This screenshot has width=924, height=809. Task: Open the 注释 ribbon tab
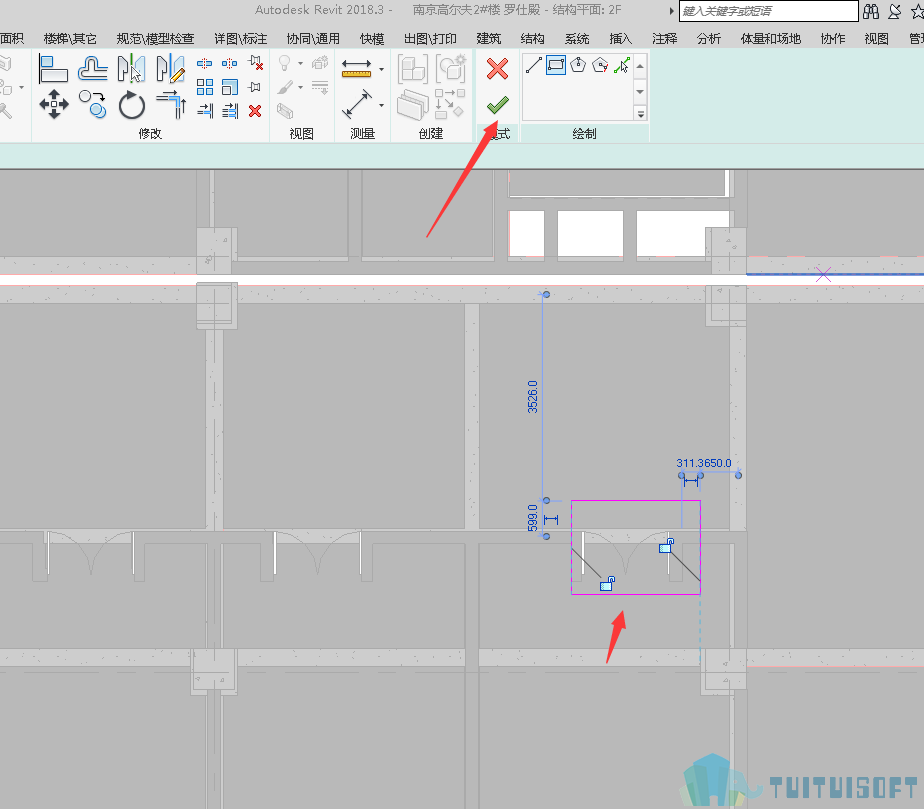(665, 39)
